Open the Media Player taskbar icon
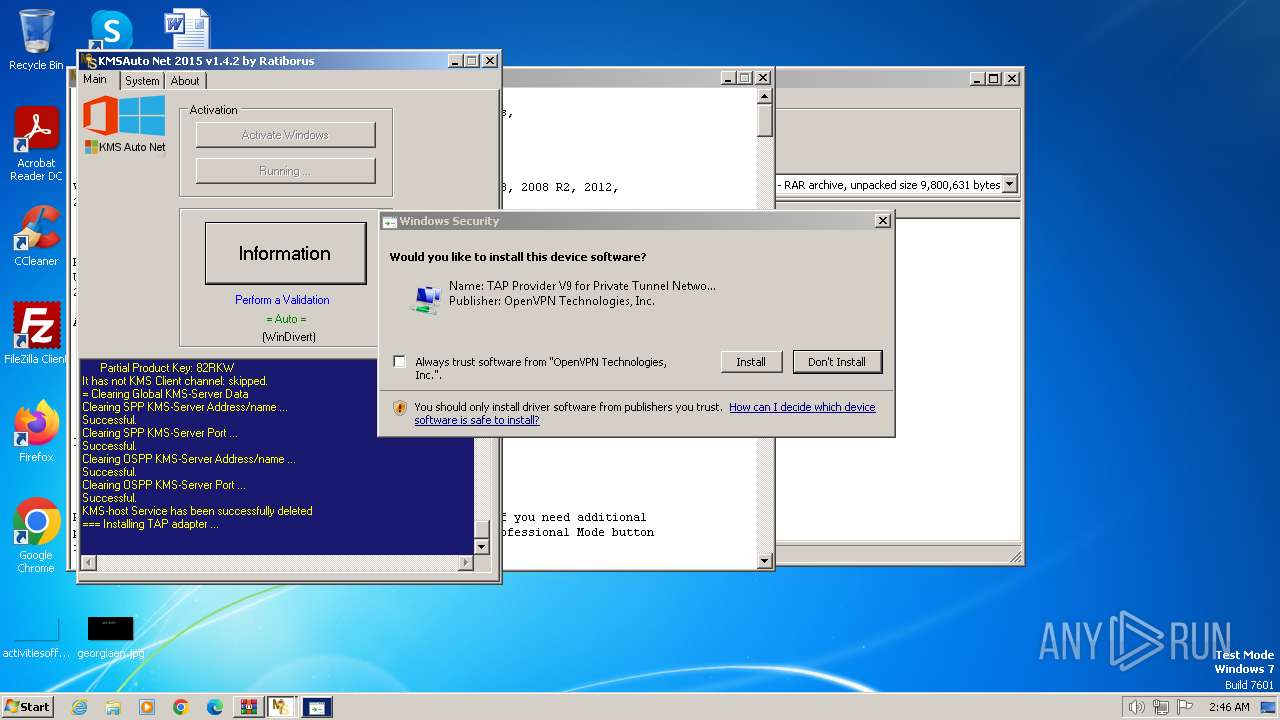The image size is (1280, 720). pyautogui.click(x=147, y=707)
